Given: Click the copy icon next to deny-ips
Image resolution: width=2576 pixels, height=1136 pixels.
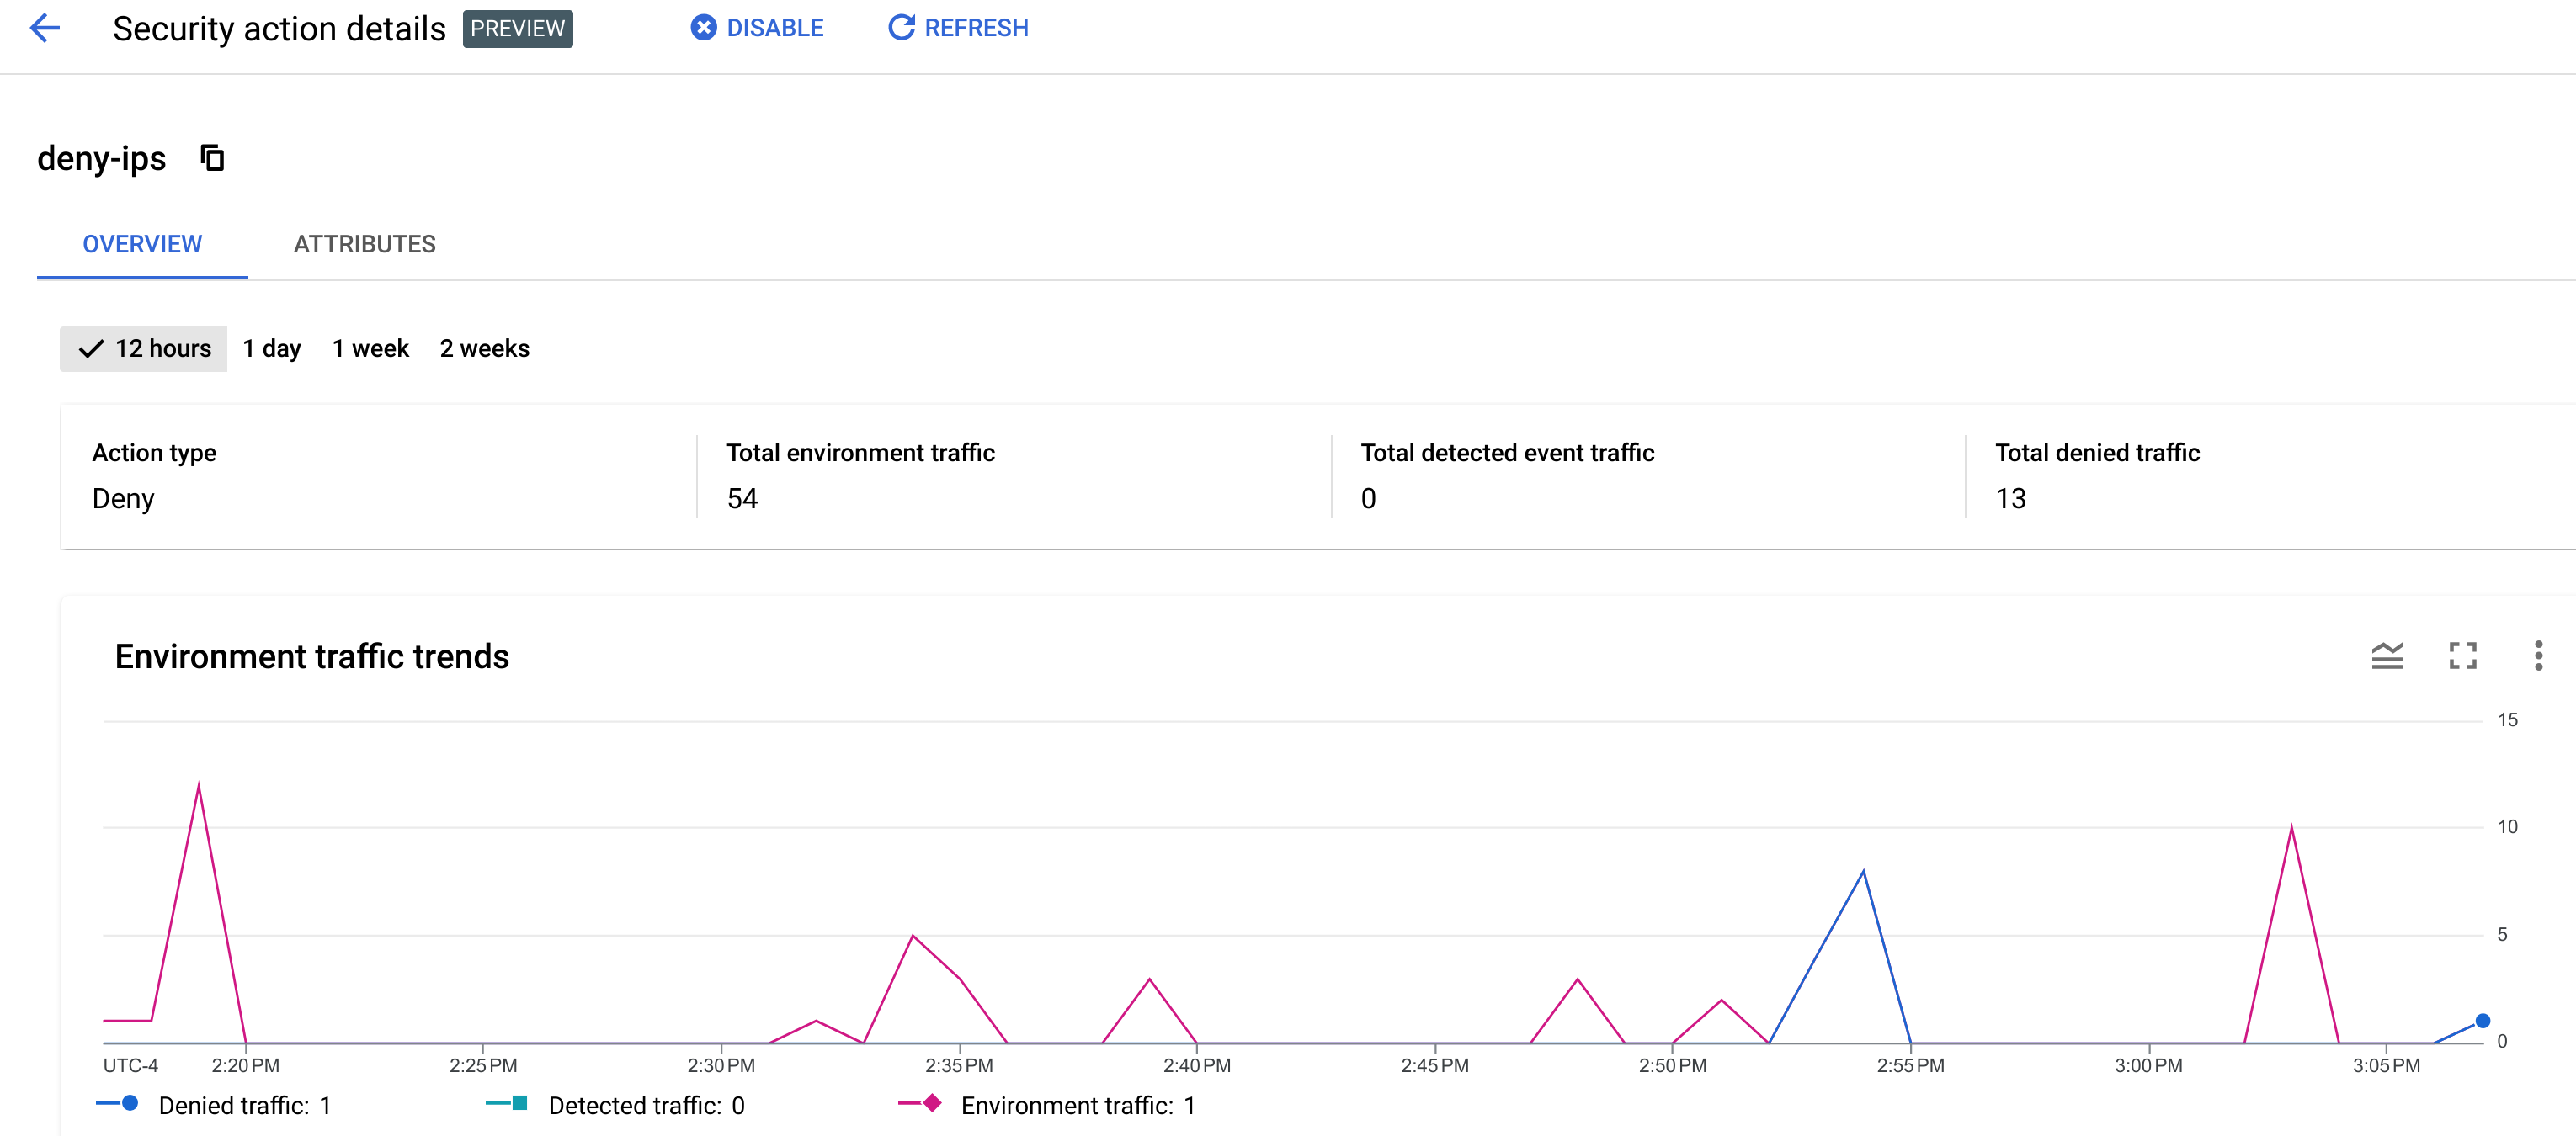Looking at the screenshot, I should pos(212,159).
